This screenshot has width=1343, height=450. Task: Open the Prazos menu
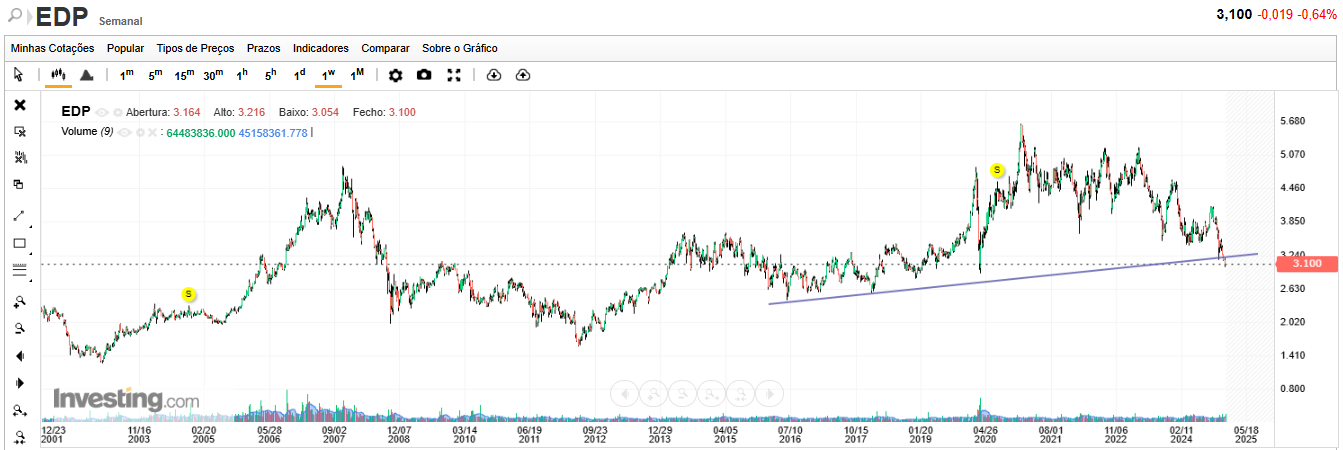263,48
